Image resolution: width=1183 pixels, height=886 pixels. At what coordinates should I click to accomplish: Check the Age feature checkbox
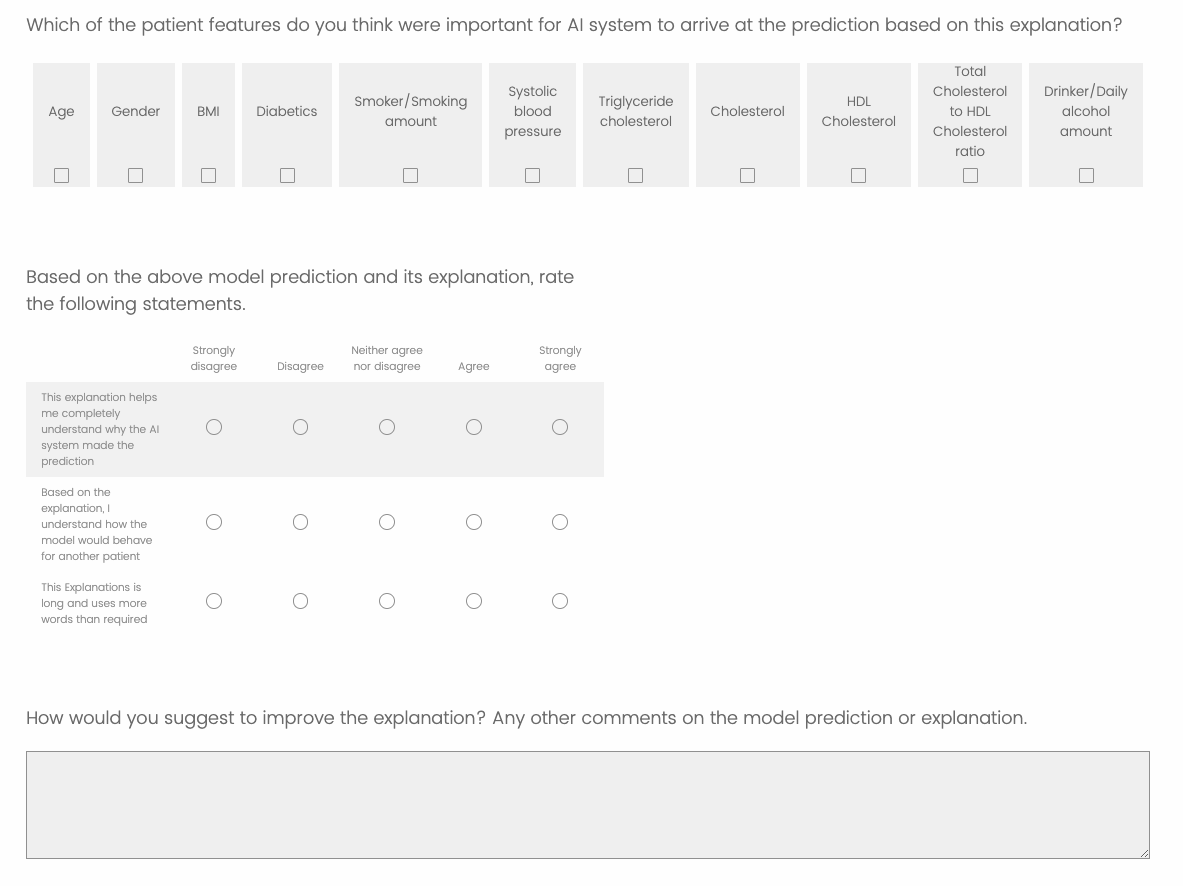(x=61, y=175)
